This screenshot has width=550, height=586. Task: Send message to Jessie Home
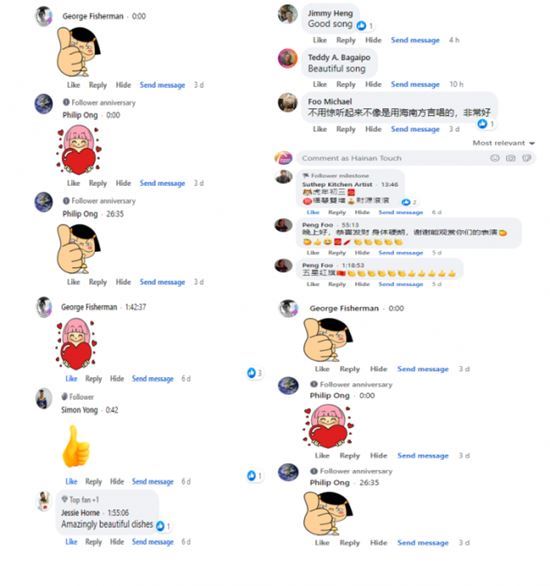pyautogui.click(x=152, y=542)
